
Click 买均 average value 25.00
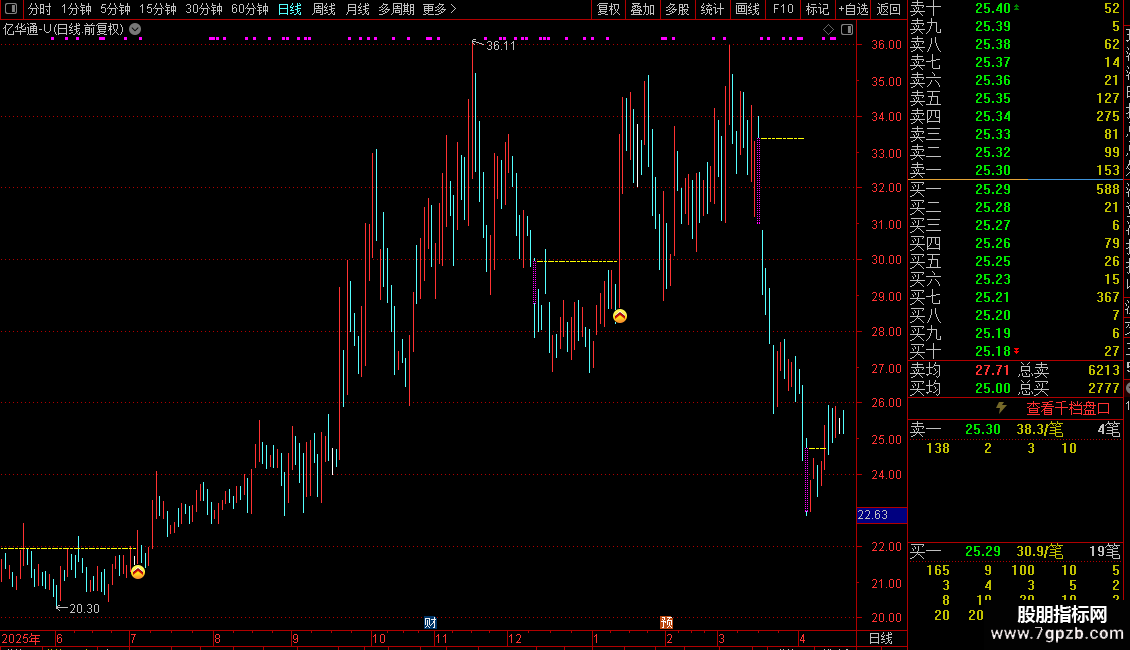coord(992,388)
